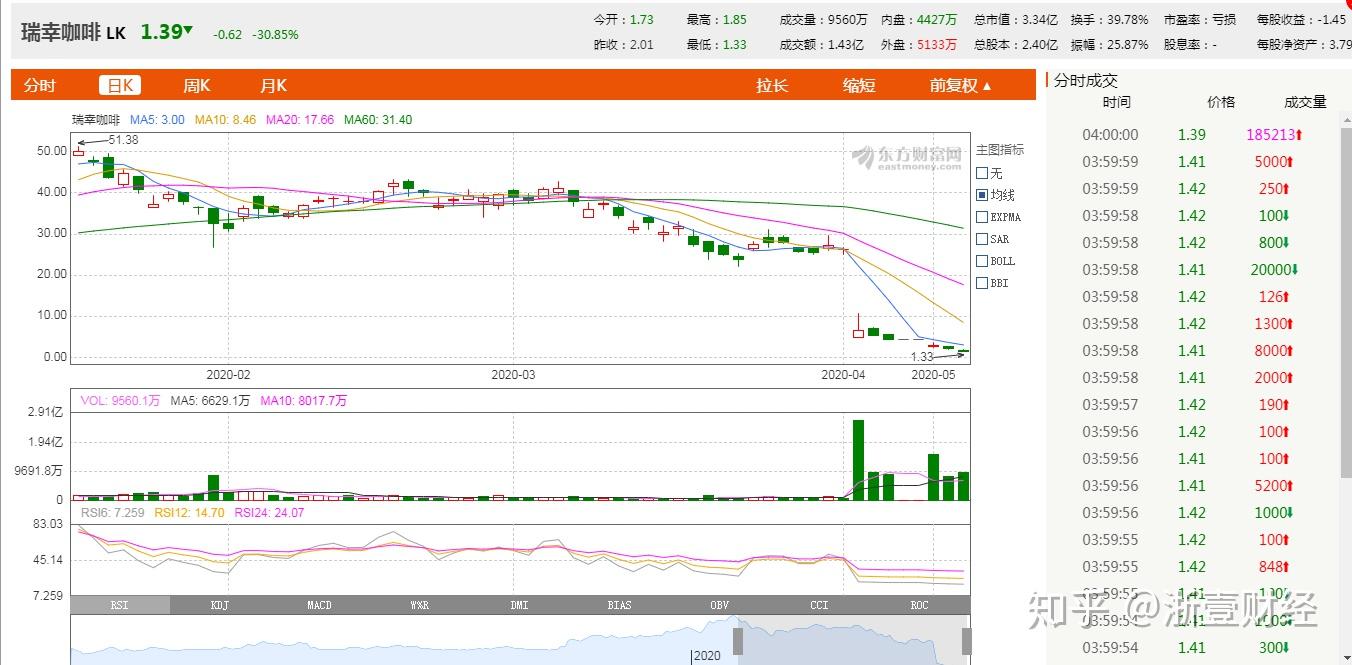The image size is (1352, 665).
Task: Click the 51.38 high-price marker on chart
Action: [x=122, y=139]
